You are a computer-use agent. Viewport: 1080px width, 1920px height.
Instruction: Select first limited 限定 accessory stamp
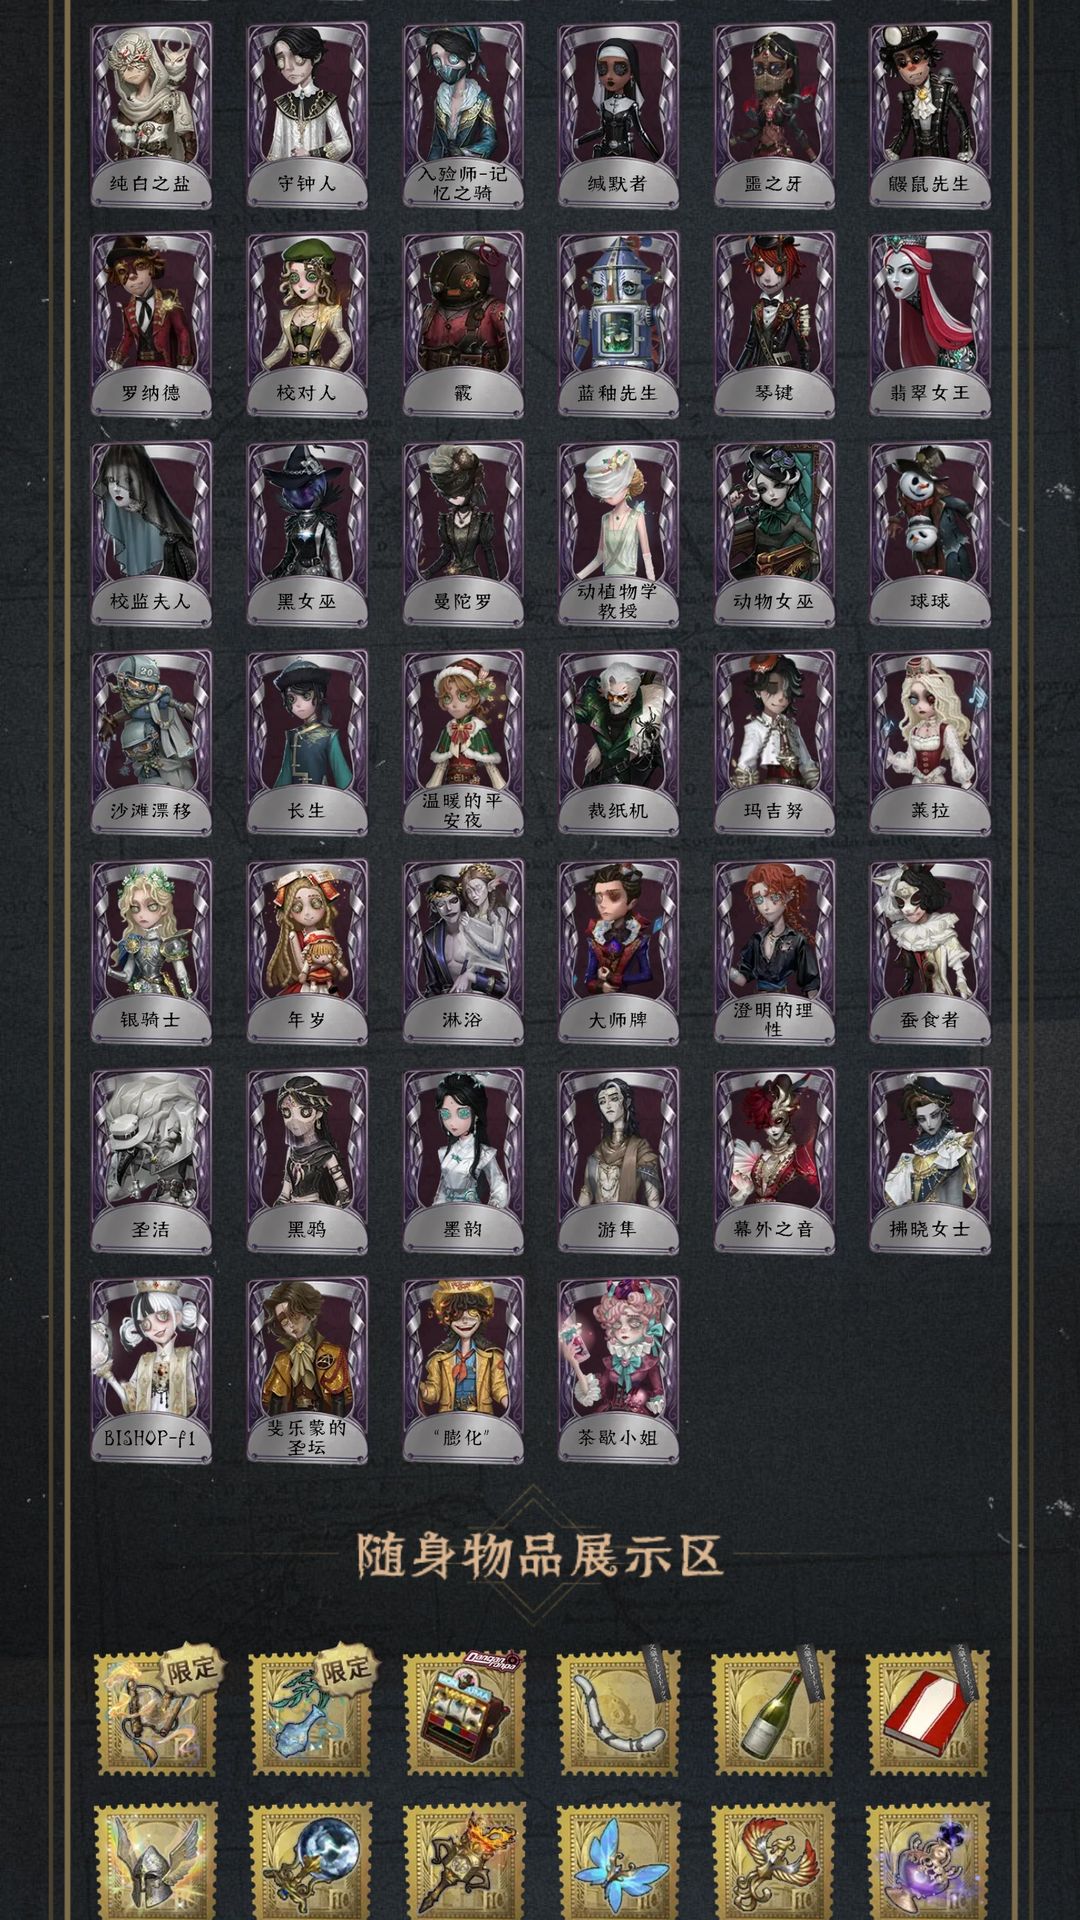[155, 1713]
